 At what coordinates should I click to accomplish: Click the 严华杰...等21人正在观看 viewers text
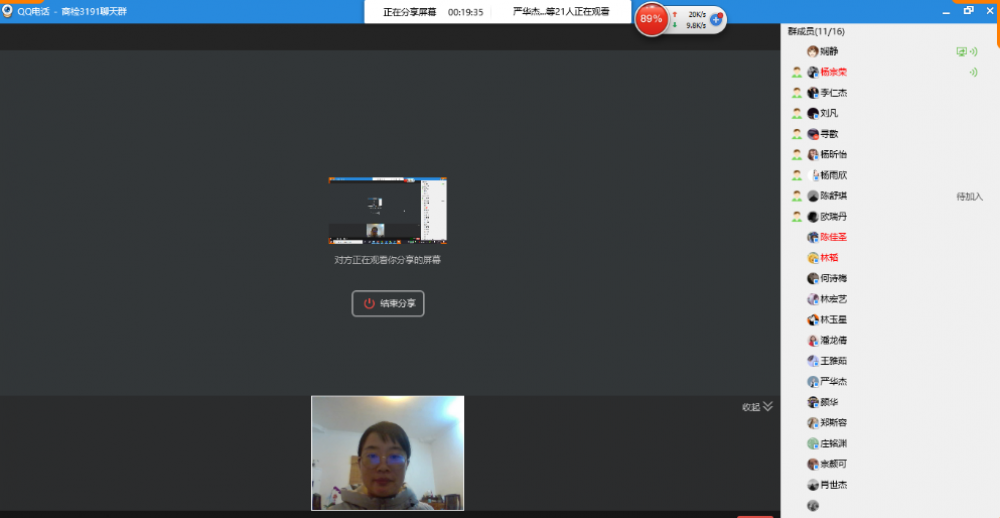click(x=561, y=11)
